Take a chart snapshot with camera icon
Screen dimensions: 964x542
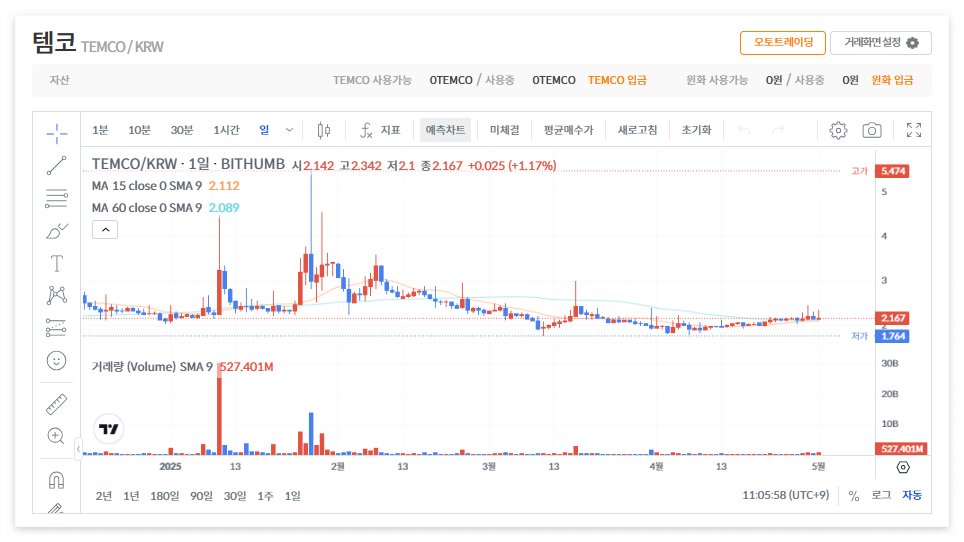[x=872, y=130]
